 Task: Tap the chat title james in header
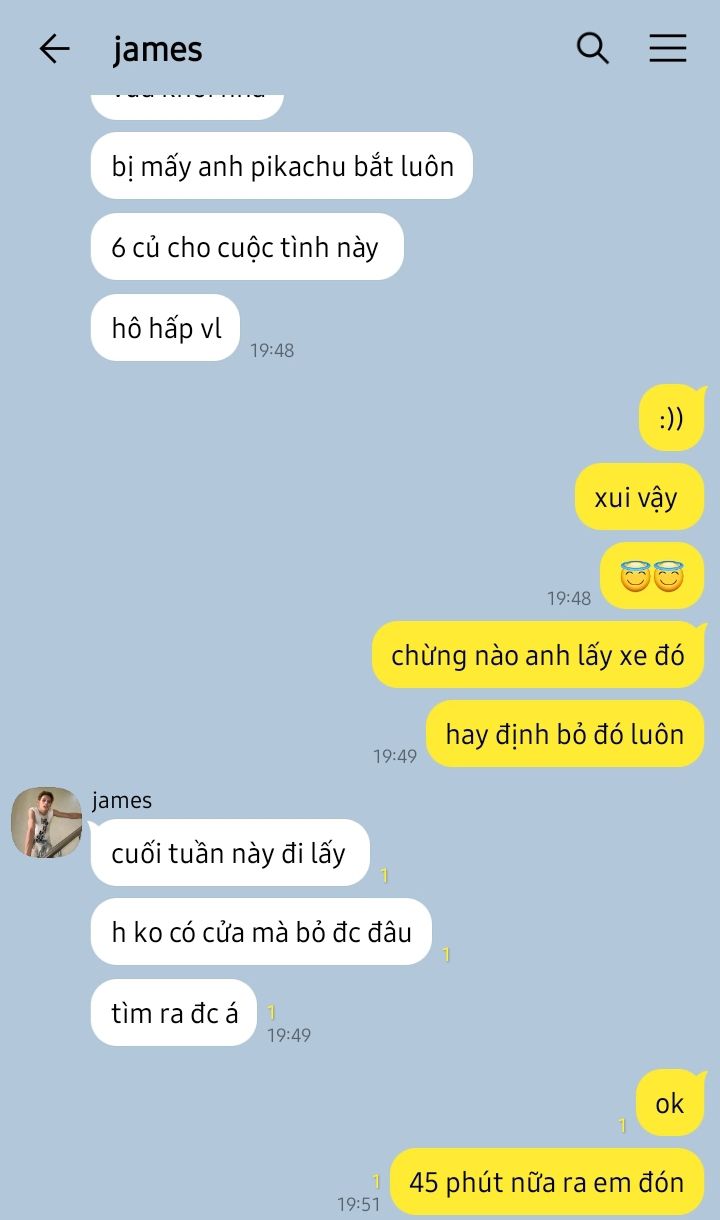(x=158, y=49)
